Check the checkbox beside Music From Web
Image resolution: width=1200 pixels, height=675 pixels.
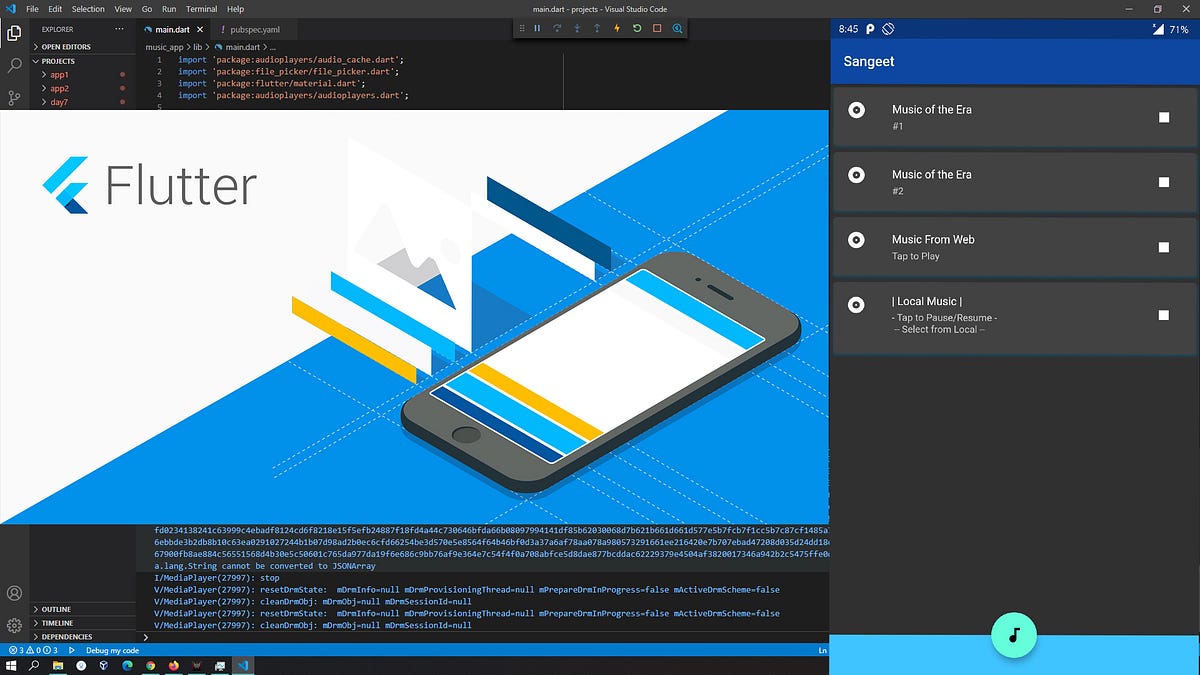pyautogui.click(x=1163, y=247)
